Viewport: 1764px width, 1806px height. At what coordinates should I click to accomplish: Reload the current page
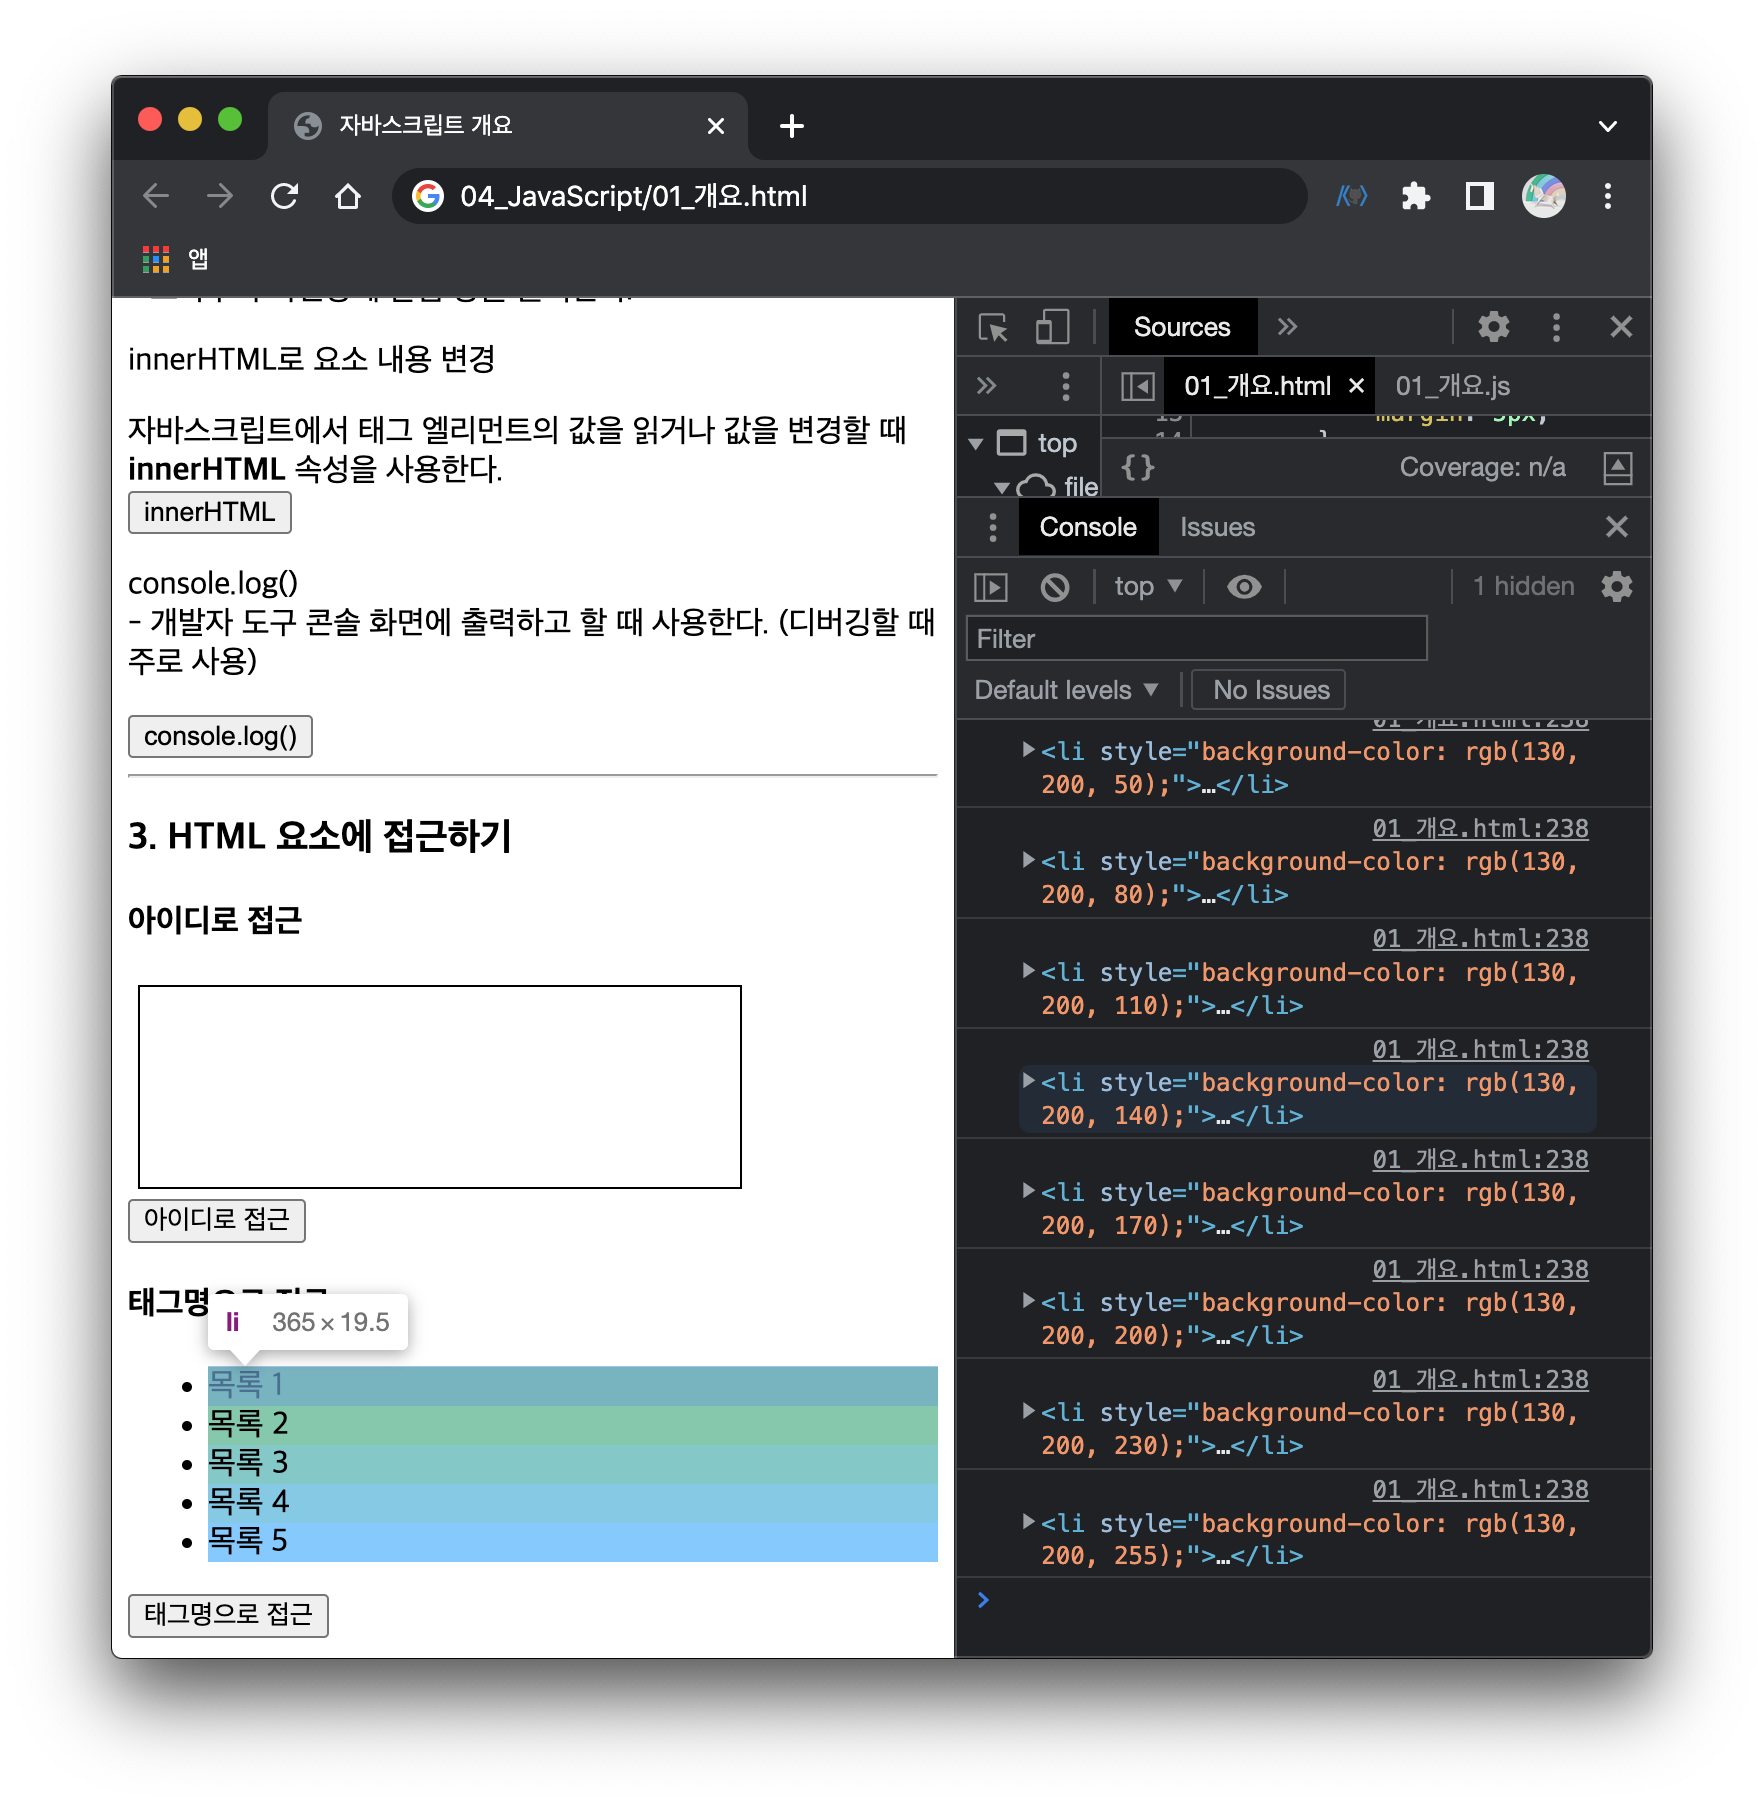click(x=284, y=196)
